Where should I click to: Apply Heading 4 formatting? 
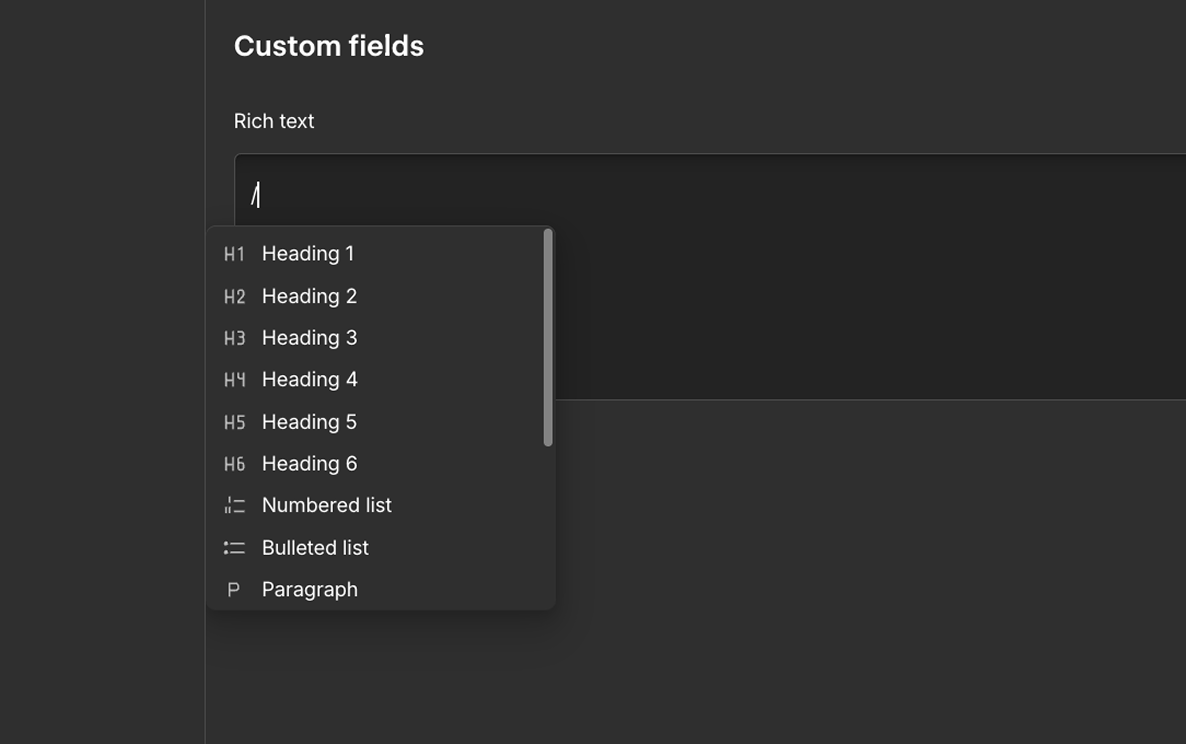380,380
